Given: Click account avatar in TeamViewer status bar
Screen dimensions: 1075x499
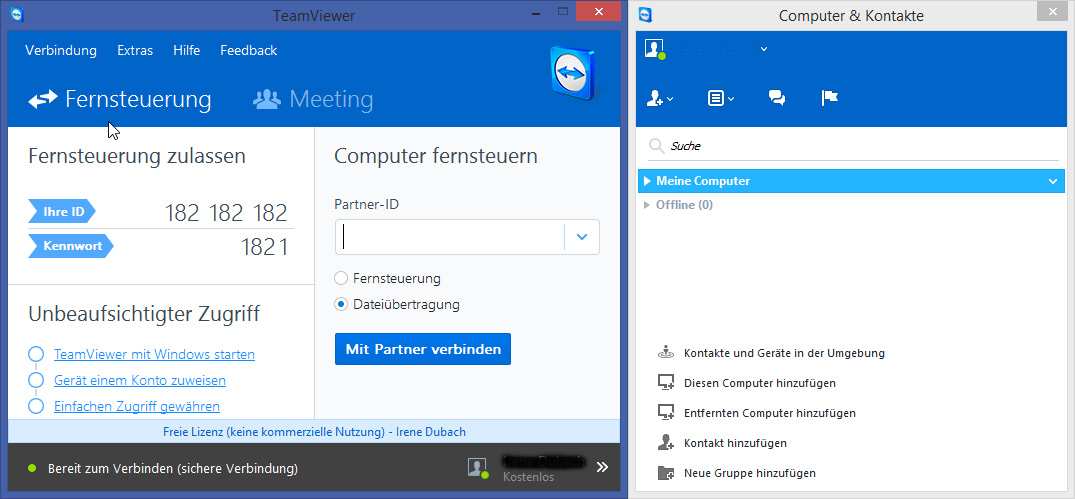Looking at the screenshot, I should coord(478,468).
